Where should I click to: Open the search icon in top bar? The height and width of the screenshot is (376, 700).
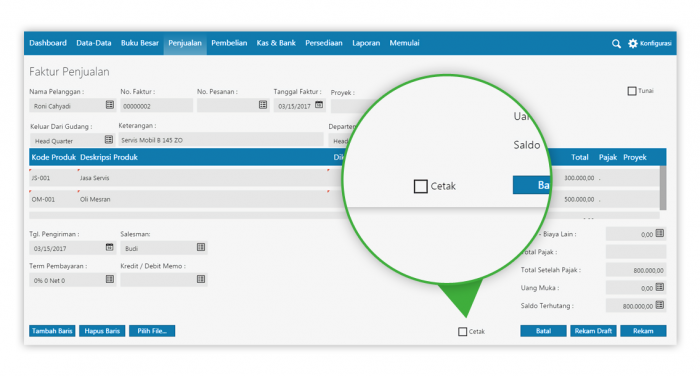(616, 44)
